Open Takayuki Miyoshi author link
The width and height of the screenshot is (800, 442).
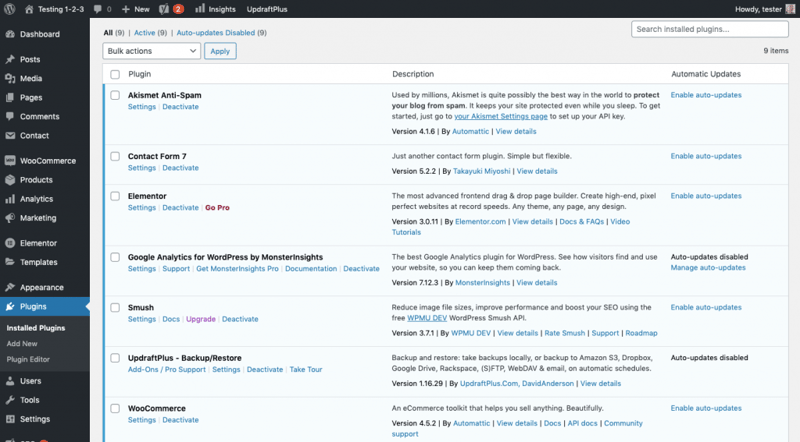pos(482,171)
